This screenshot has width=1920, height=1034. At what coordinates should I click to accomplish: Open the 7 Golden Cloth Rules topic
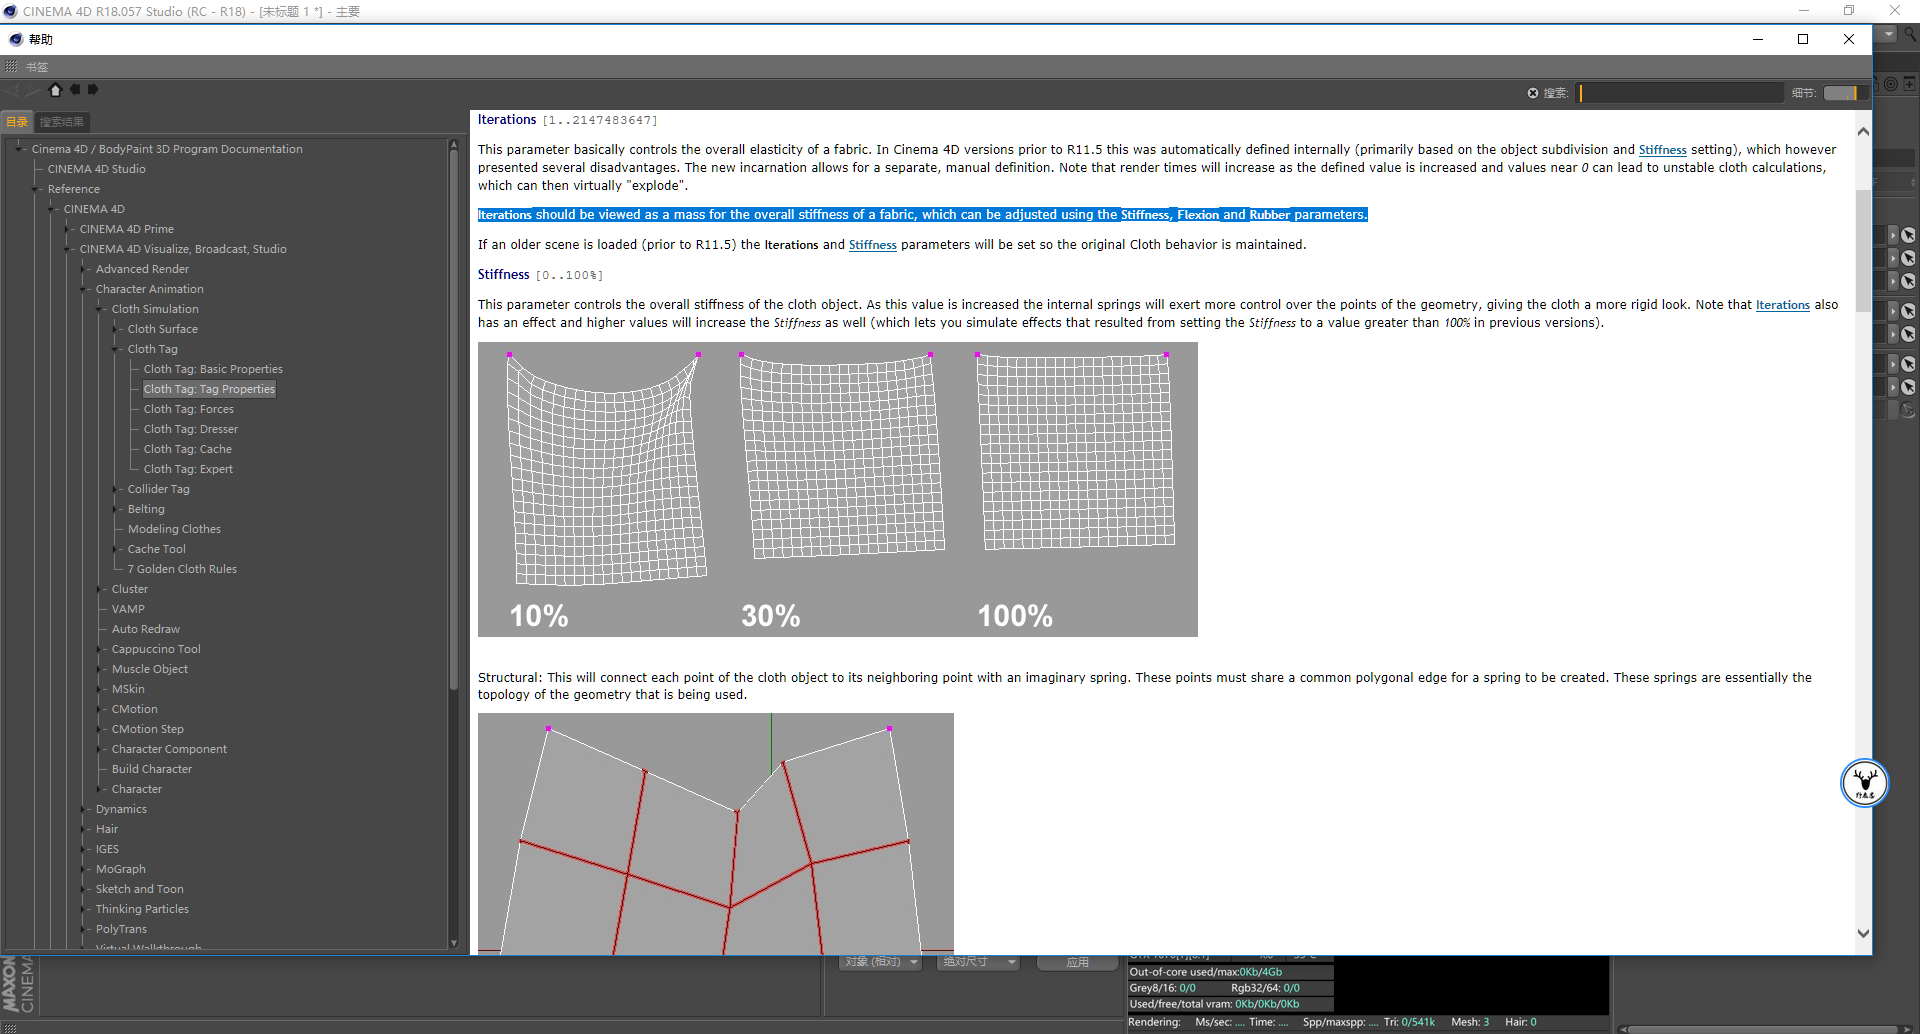pos(182,569)
